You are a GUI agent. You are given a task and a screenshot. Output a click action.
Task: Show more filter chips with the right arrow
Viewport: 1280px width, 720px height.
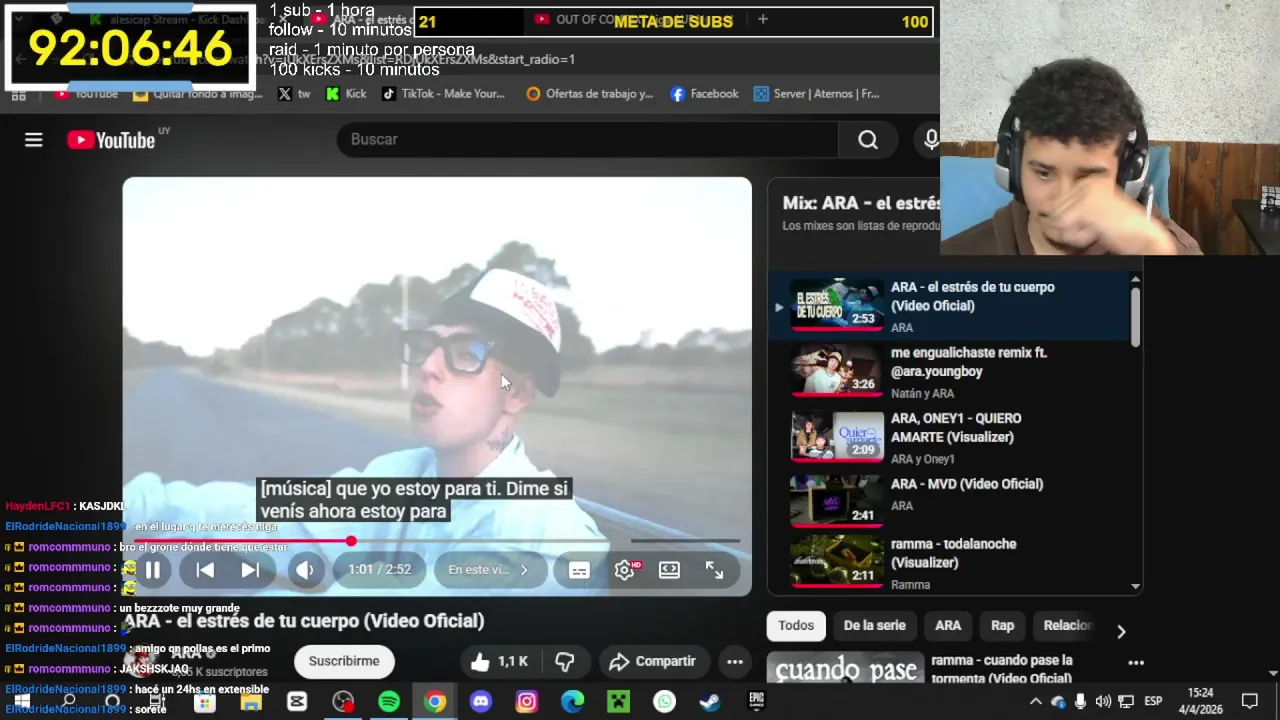point(1121,631)
